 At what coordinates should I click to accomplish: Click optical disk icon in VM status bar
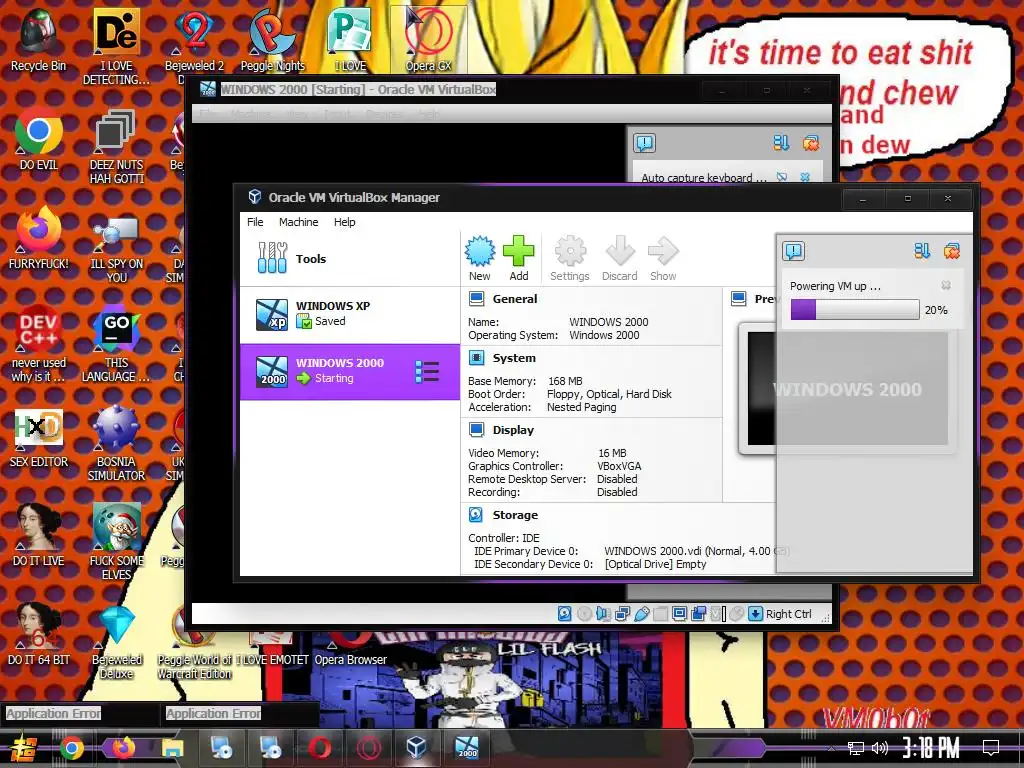pos(584,614)
